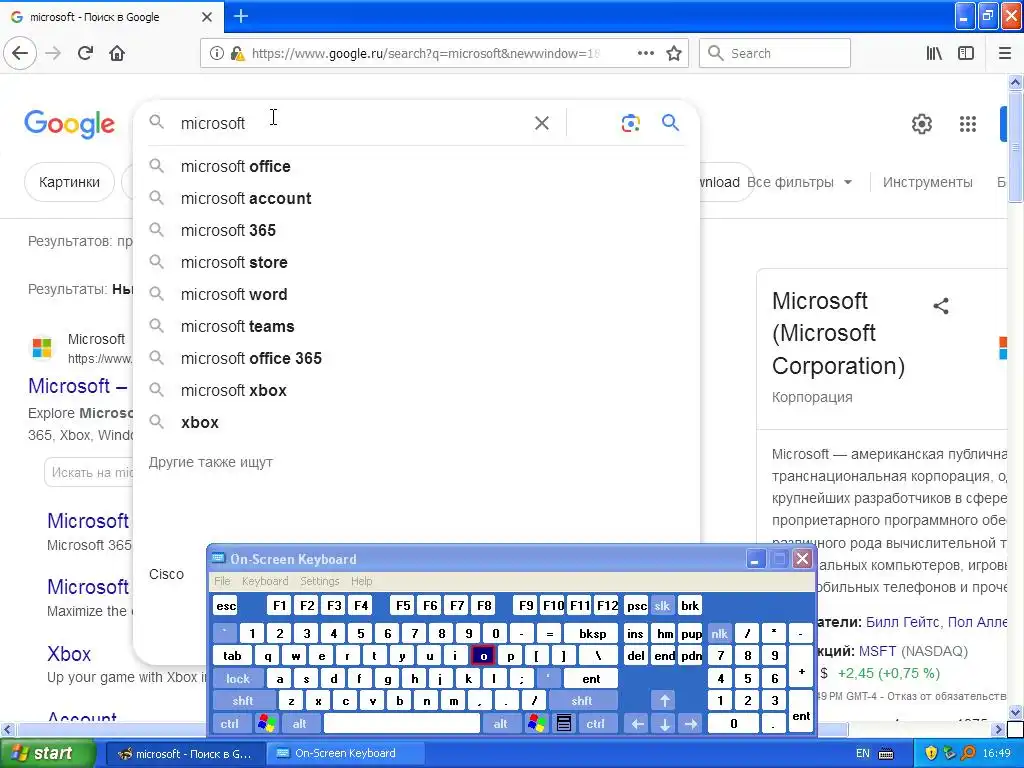Open the Windows start menu

[47, 753]
